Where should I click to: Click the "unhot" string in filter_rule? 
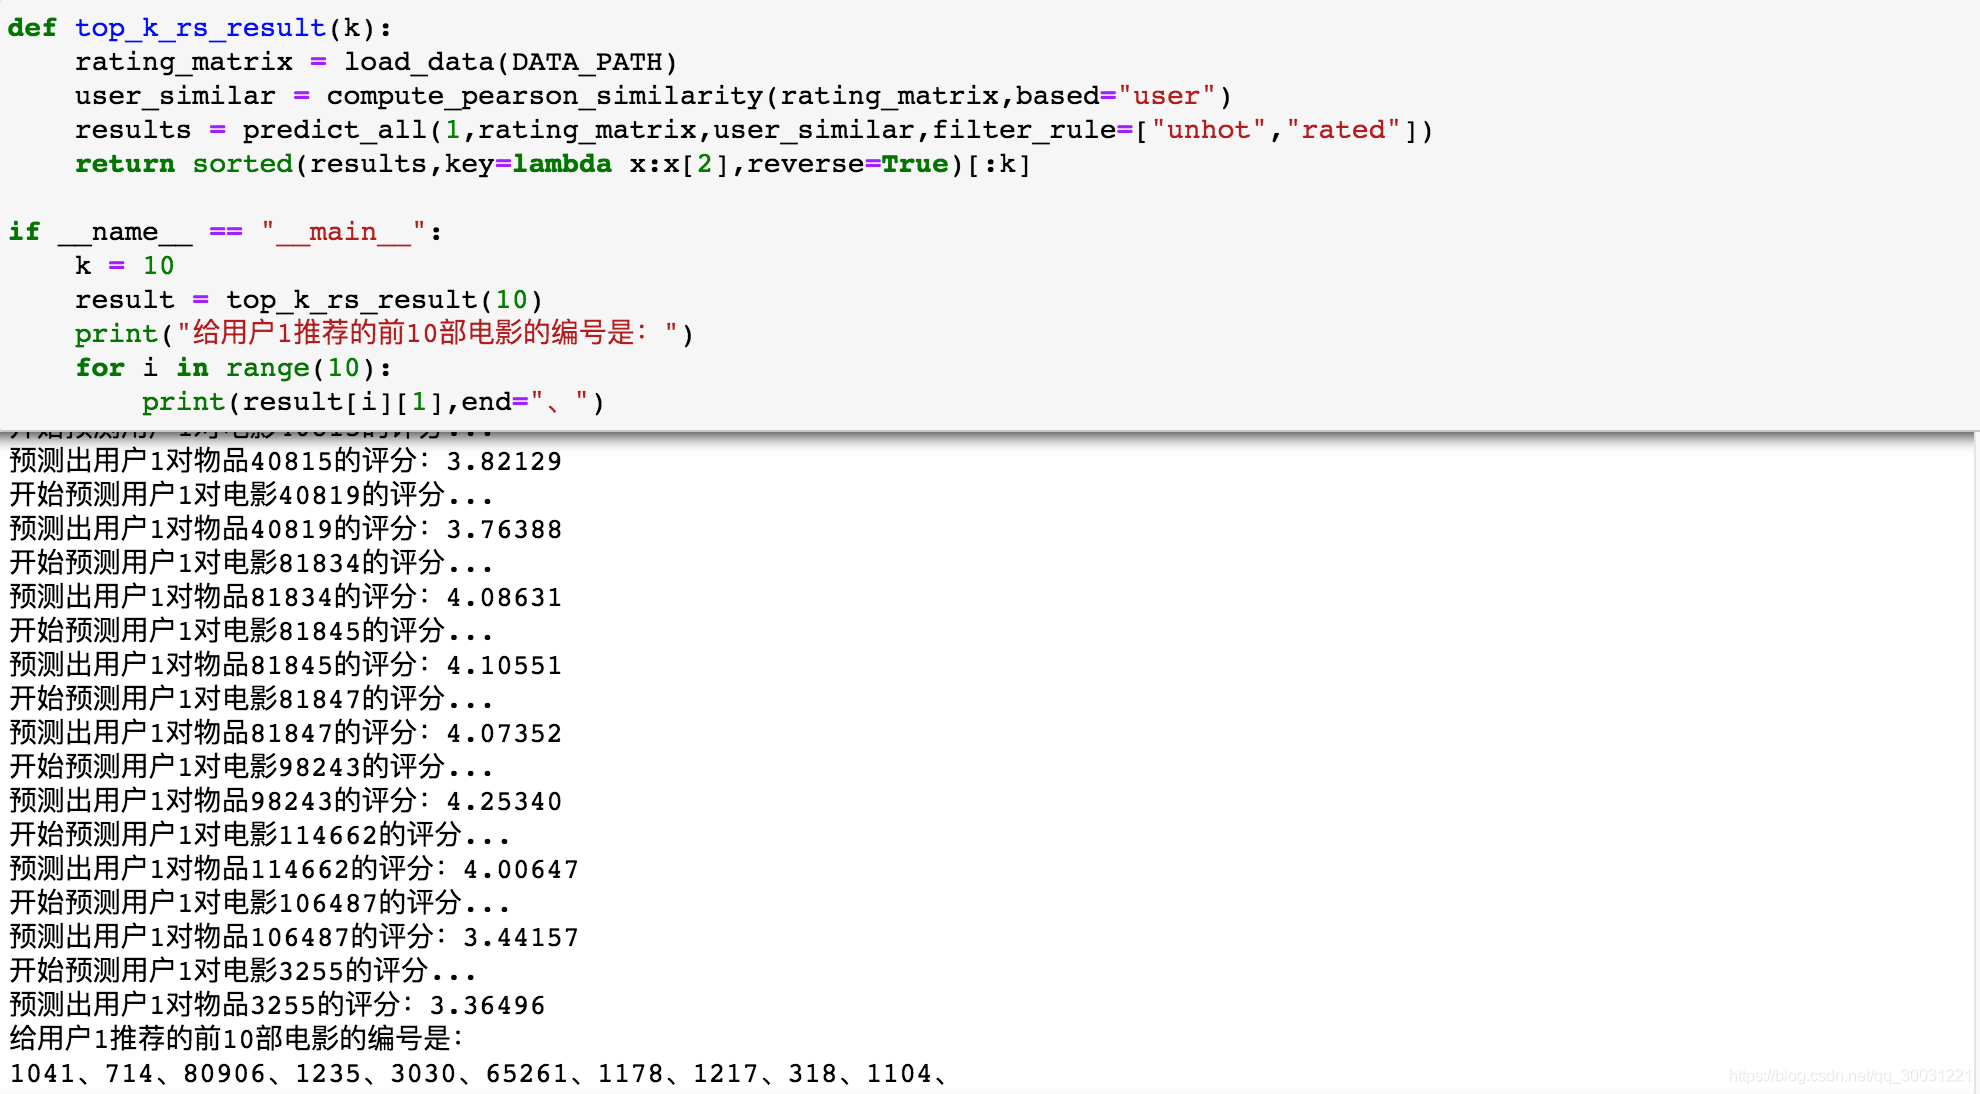point(1209,130)
